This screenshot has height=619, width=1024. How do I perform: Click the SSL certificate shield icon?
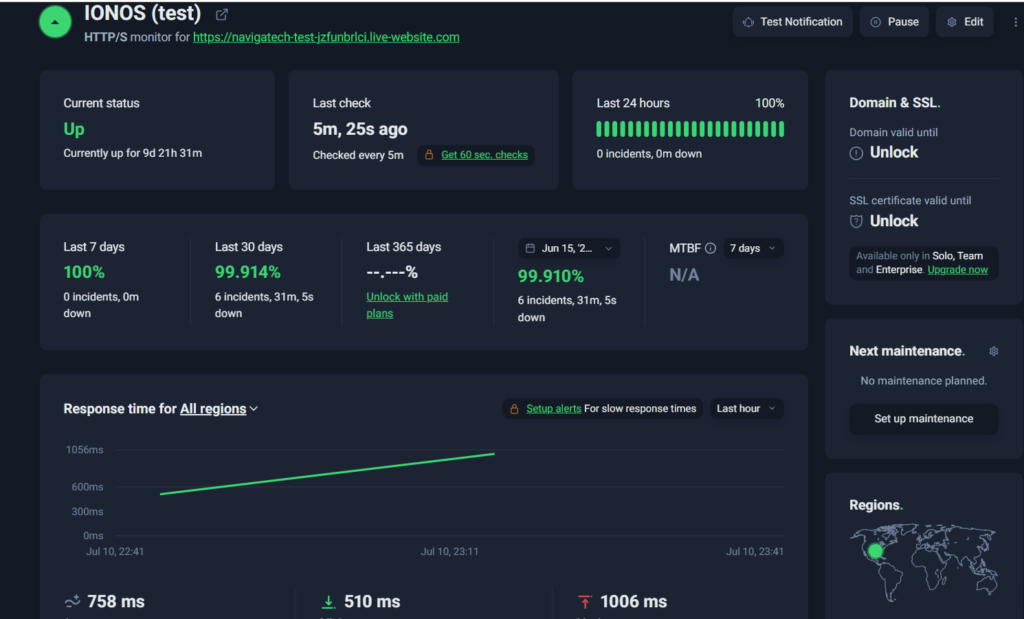[856, 221]
